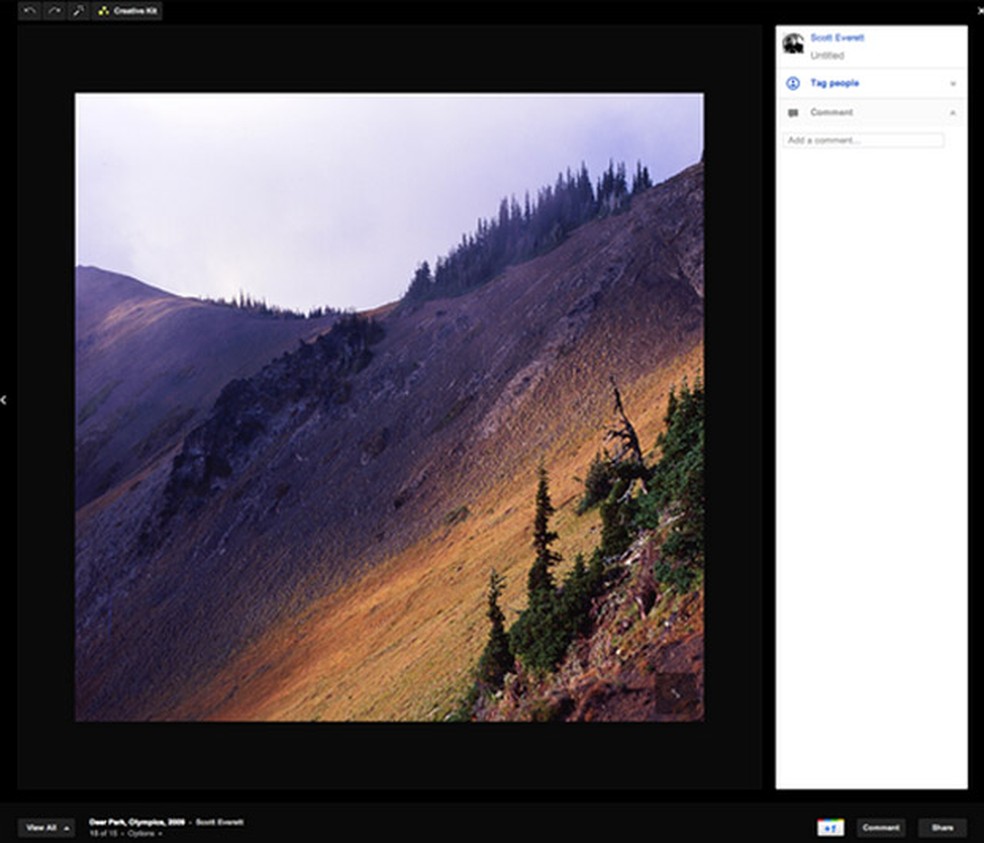Image resolution: width=984 pixels, height=843 pixels.
Task: Open Scott Everett link in bottom bar
Action: 220,822
